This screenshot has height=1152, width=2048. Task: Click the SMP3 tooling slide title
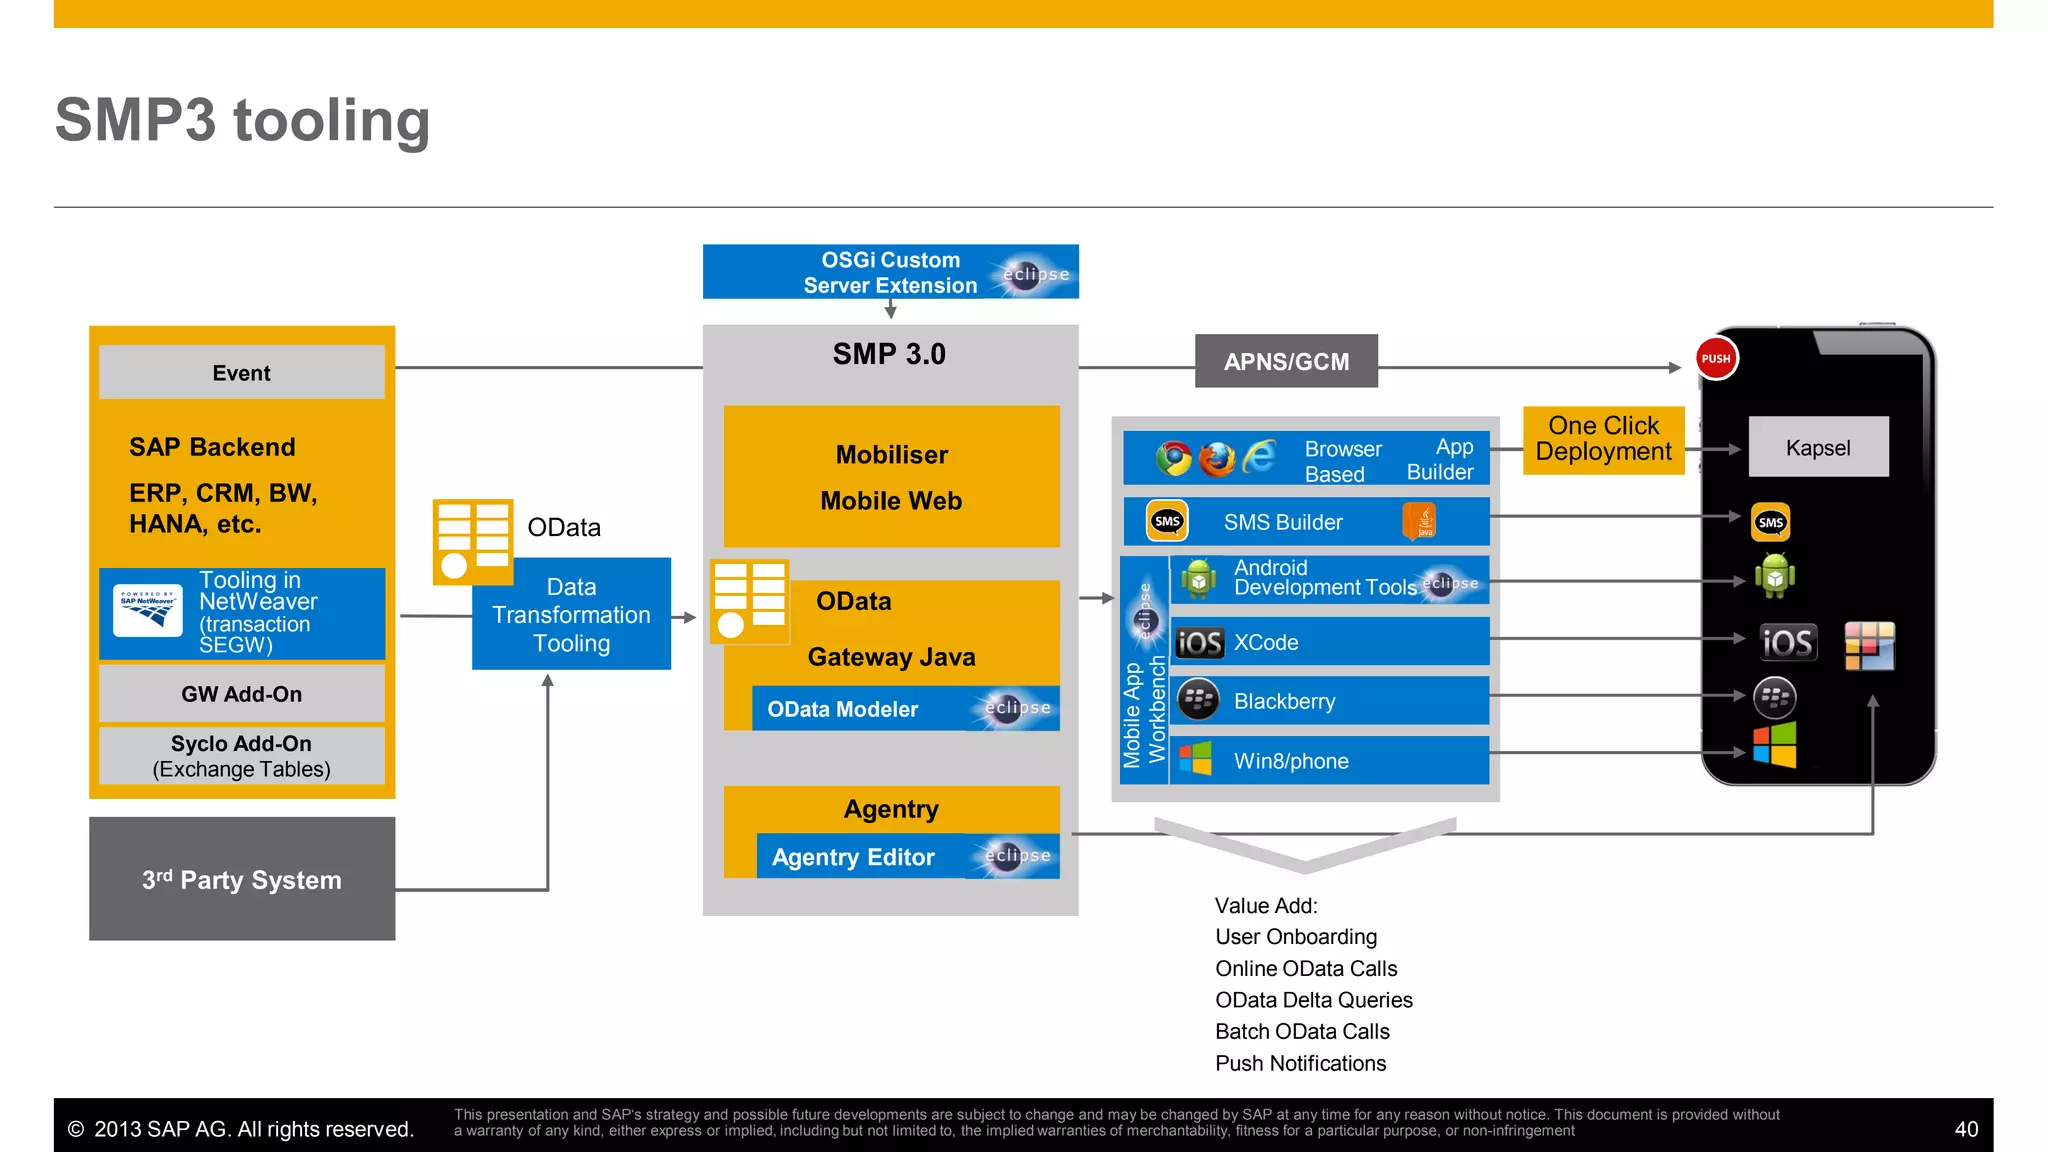[242, 120]
